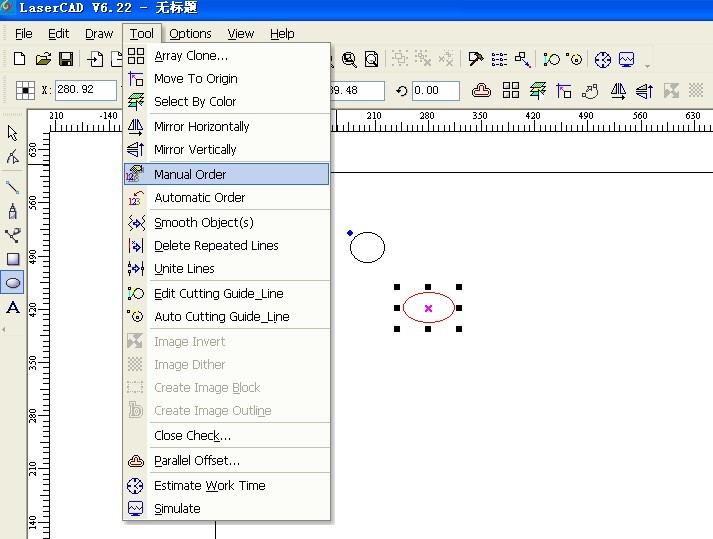Screen dimensions: 713x539
Task: Select the arrow pick tool
Action: [13, 134]
